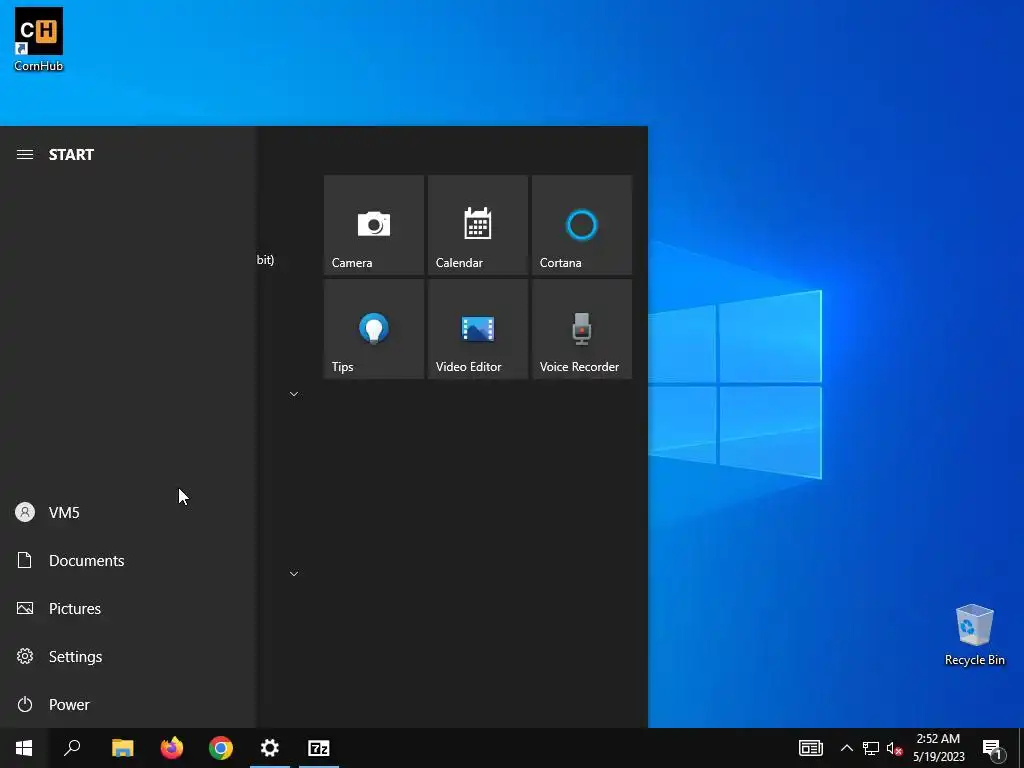Open the Power options menu
1024x768 pixels.
[x=127, y=705]
